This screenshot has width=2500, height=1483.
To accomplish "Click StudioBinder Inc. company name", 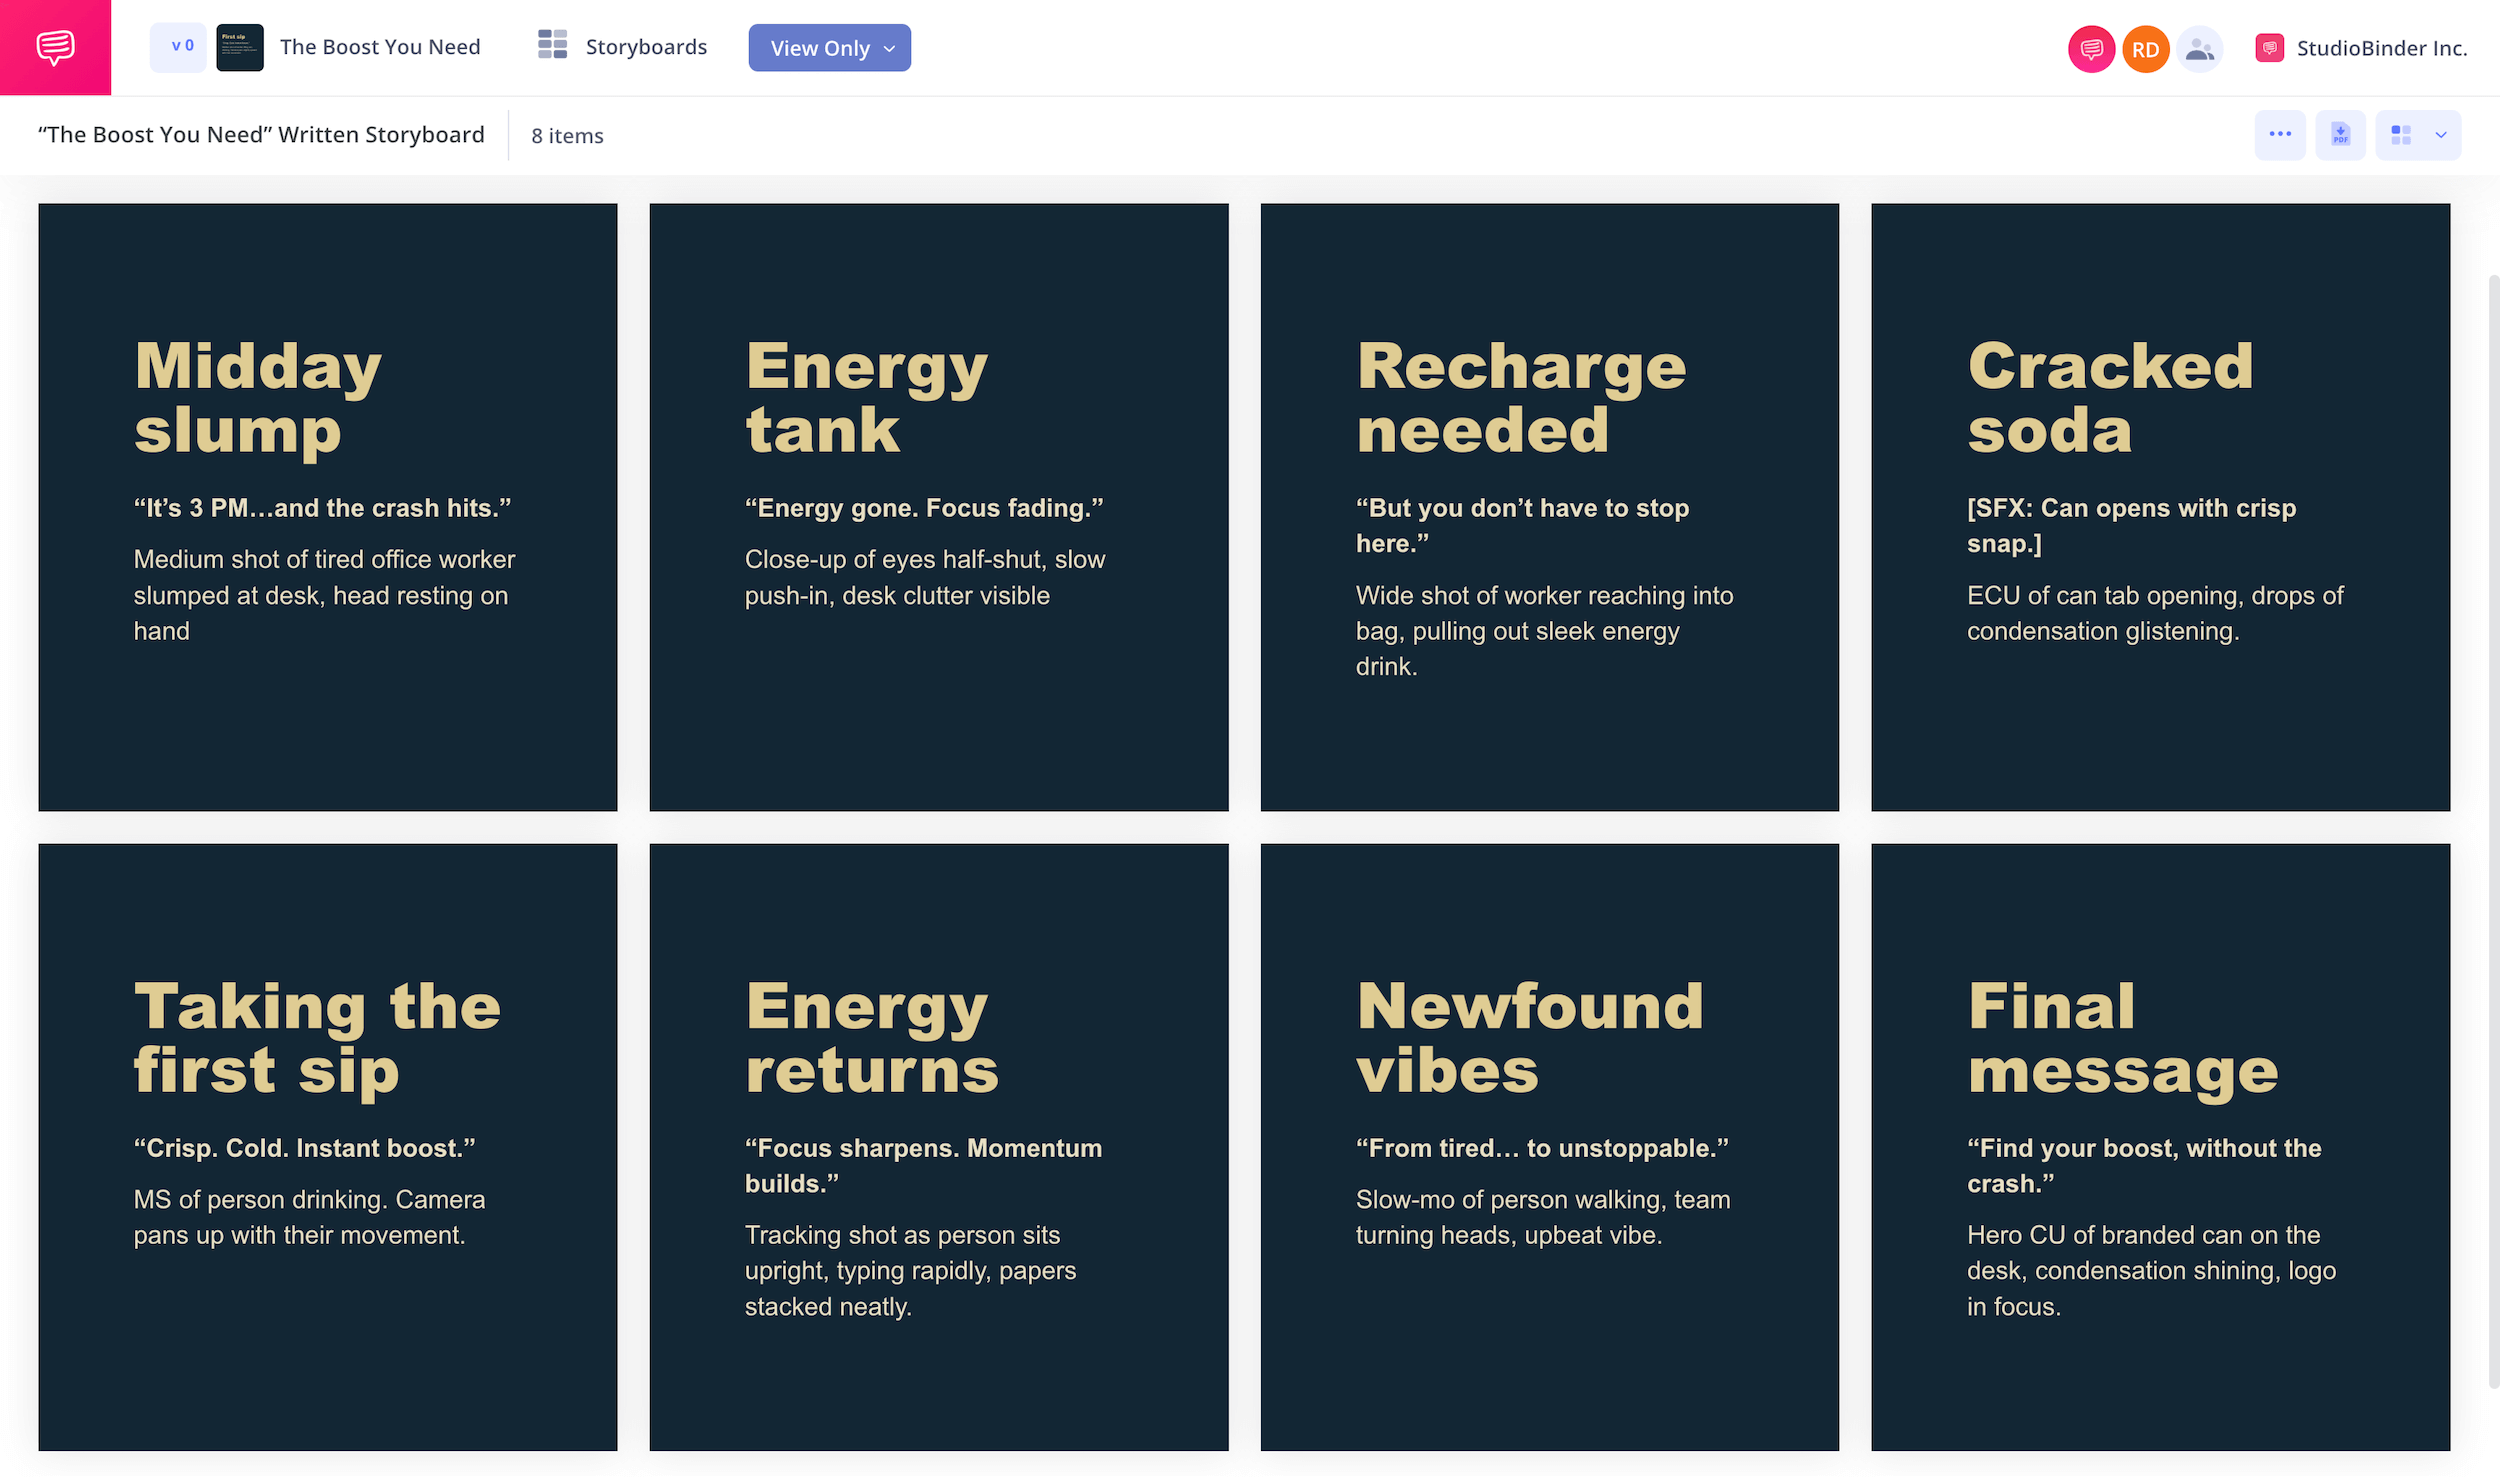I will [x=2381, y=48].
